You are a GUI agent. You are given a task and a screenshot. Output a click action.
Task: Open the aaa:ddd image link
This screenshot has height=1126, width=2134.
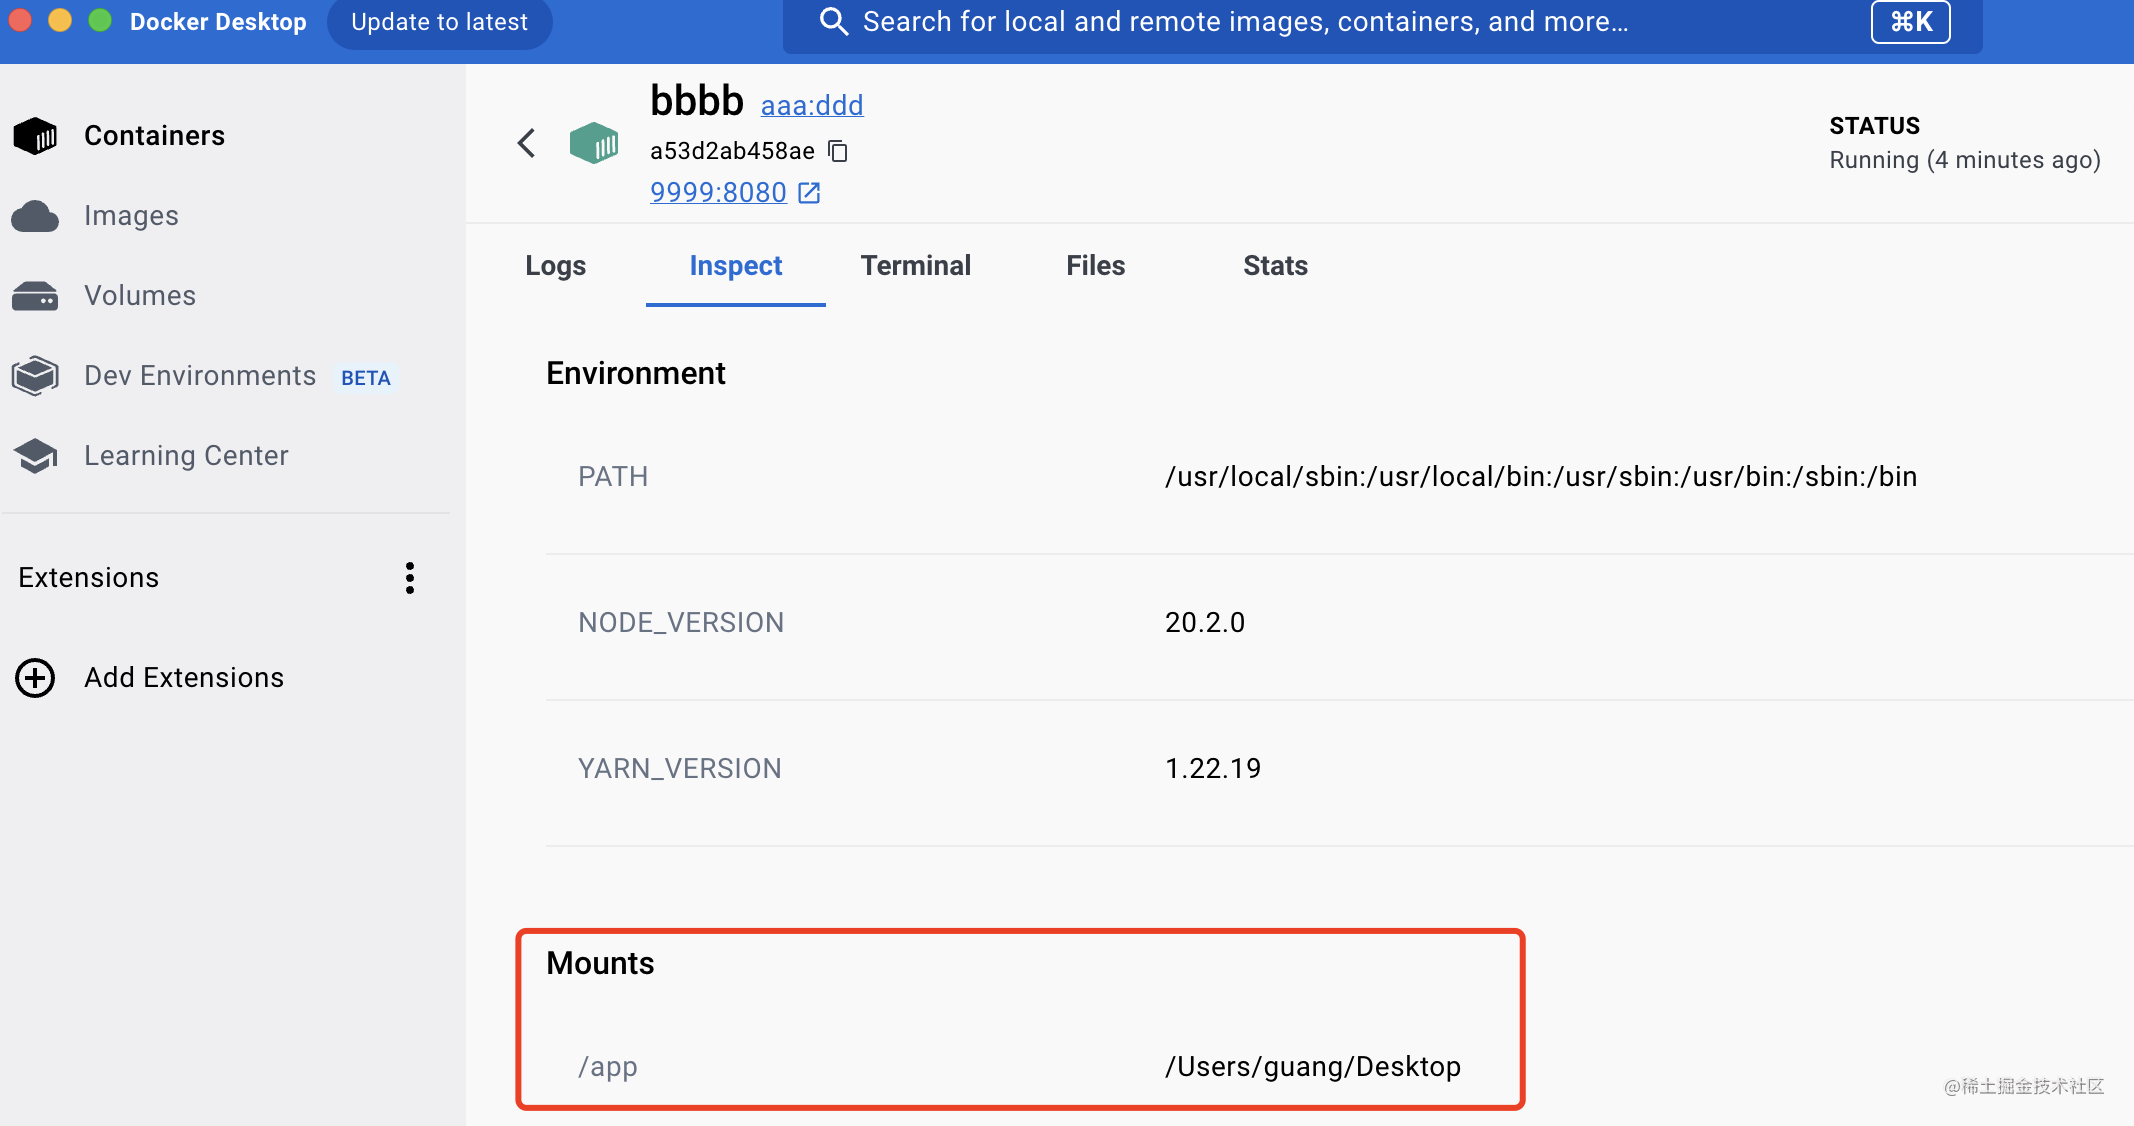point(811,105)
